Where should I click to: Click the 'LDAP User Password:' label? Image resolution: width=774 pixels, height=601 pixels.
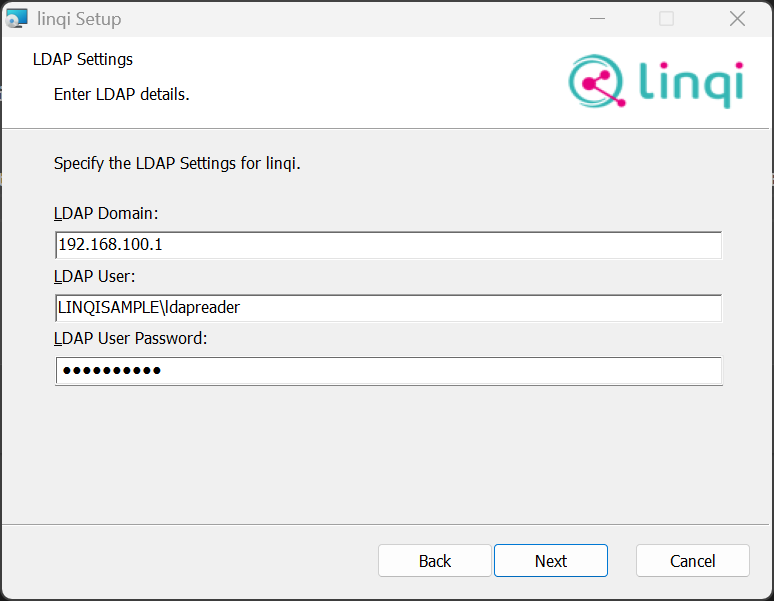130,338
